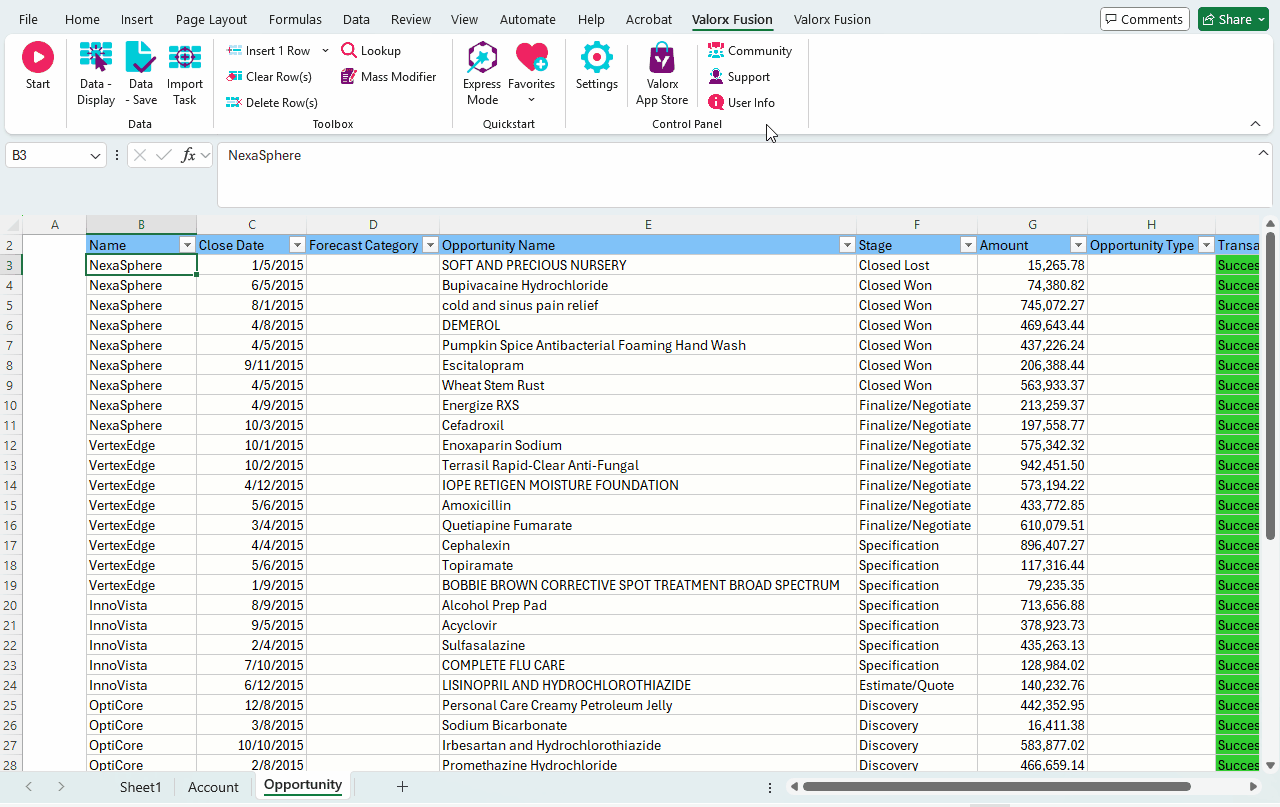Open the Stage column filter dropdown

967,245
